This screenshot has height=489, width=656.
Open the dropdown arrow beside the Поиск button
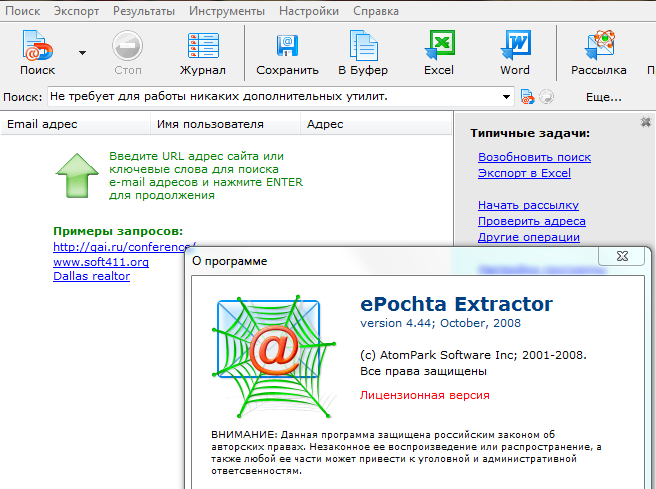82,53
